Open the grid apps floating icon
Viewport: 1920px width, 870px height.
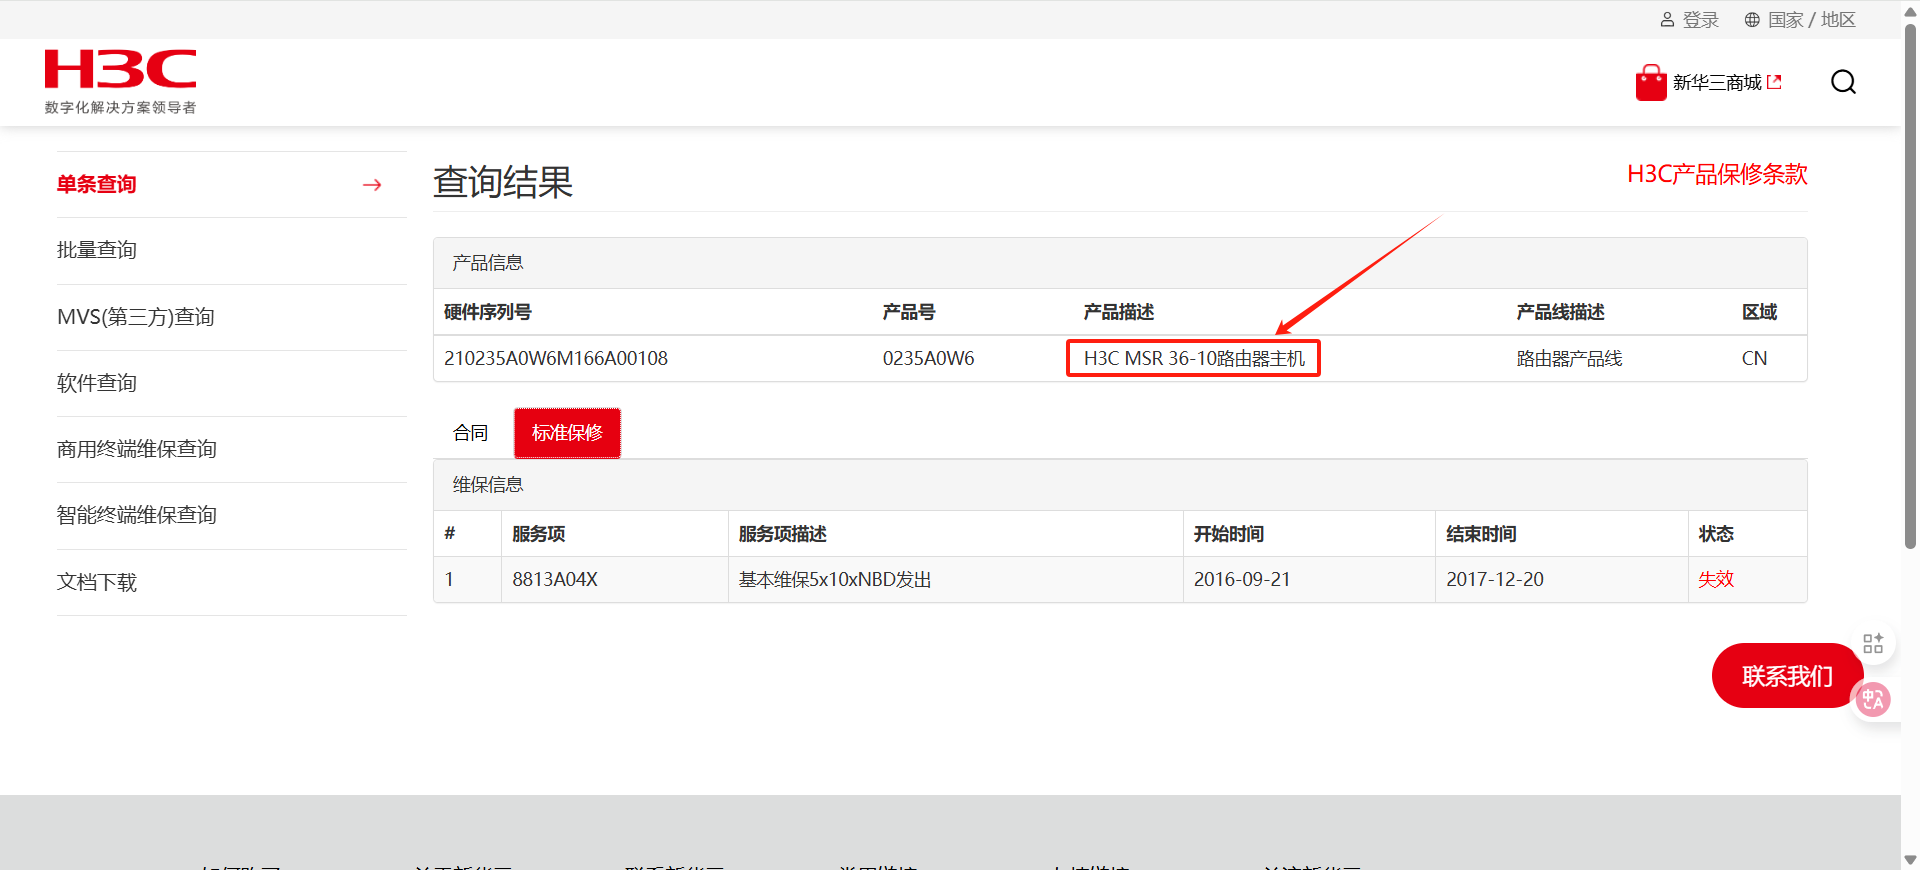[1873, 643]
